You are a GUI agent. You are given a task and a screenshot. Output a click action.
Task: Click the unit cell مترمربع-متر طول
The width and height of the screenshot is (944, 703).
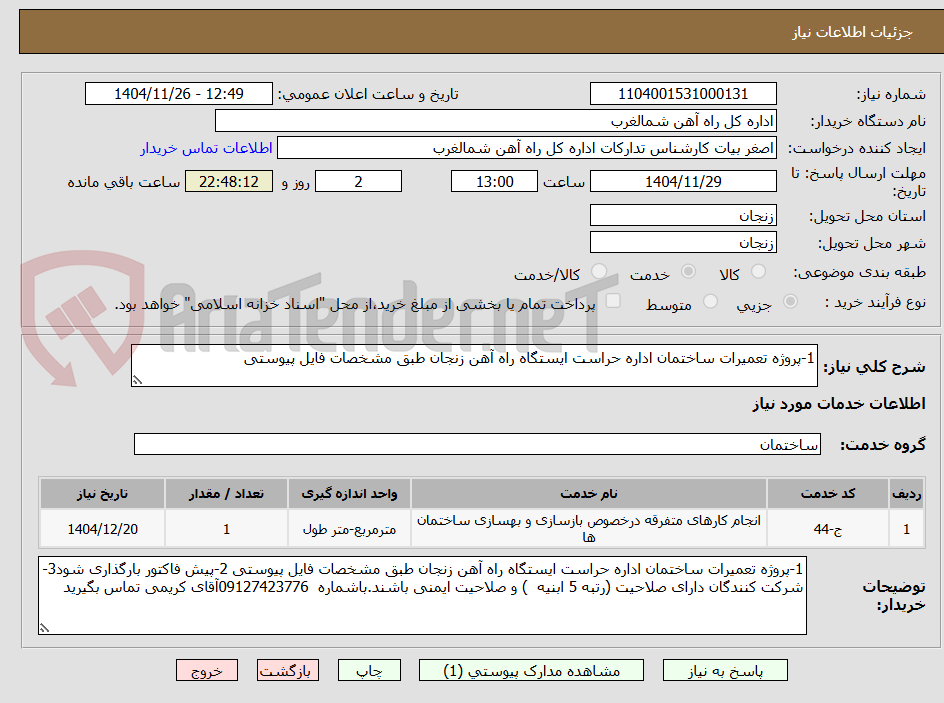pos(349,528)
